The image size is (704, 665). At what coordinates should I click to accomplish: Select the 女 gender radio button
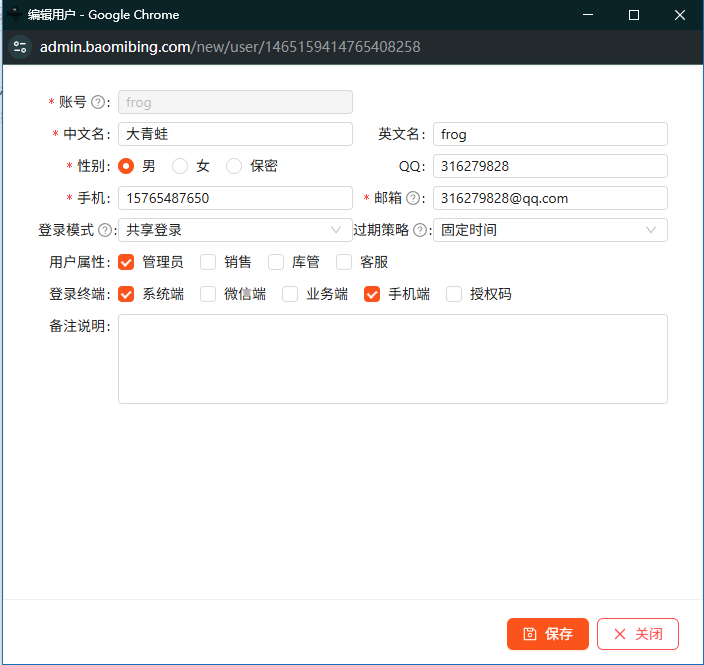coord(180,166)
